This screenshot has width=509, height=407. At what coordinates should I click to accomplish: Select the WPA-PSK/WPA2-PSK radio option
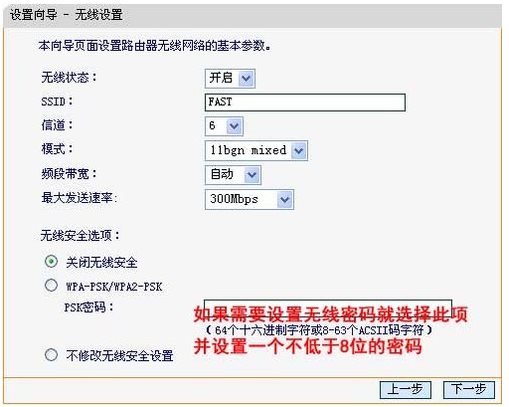point(51,285)
